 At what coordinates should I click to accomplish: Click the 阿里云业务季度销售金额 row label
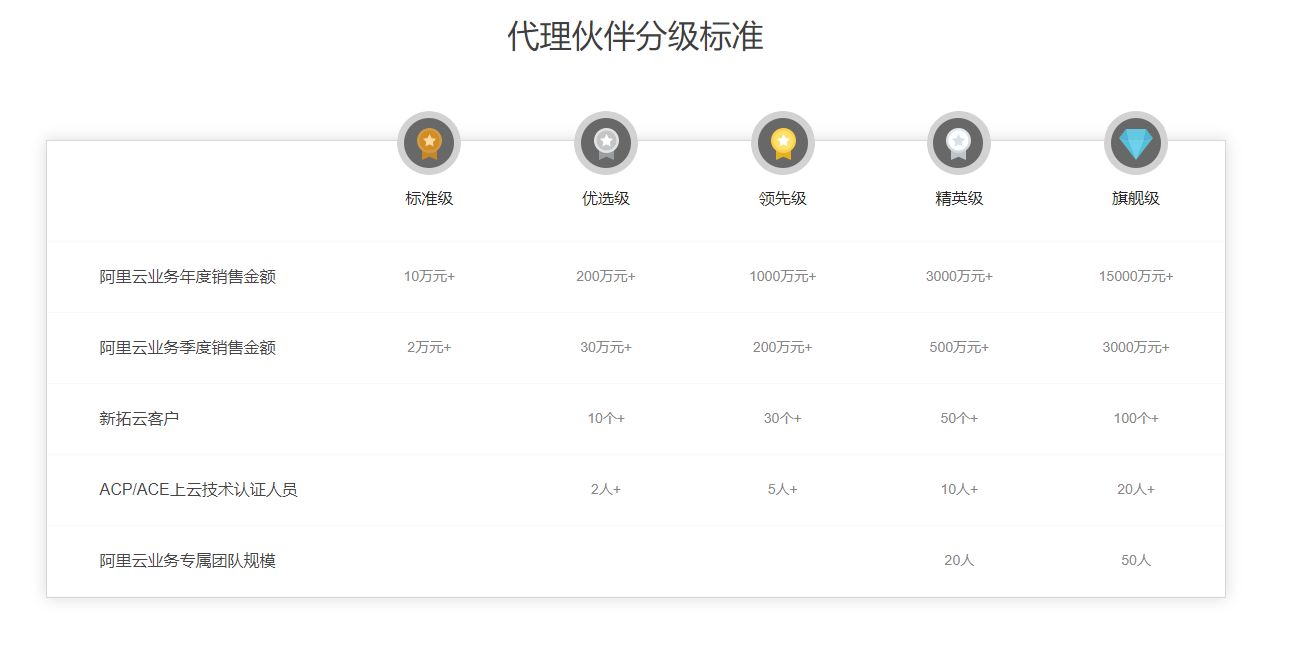click(x=187, y=348)
